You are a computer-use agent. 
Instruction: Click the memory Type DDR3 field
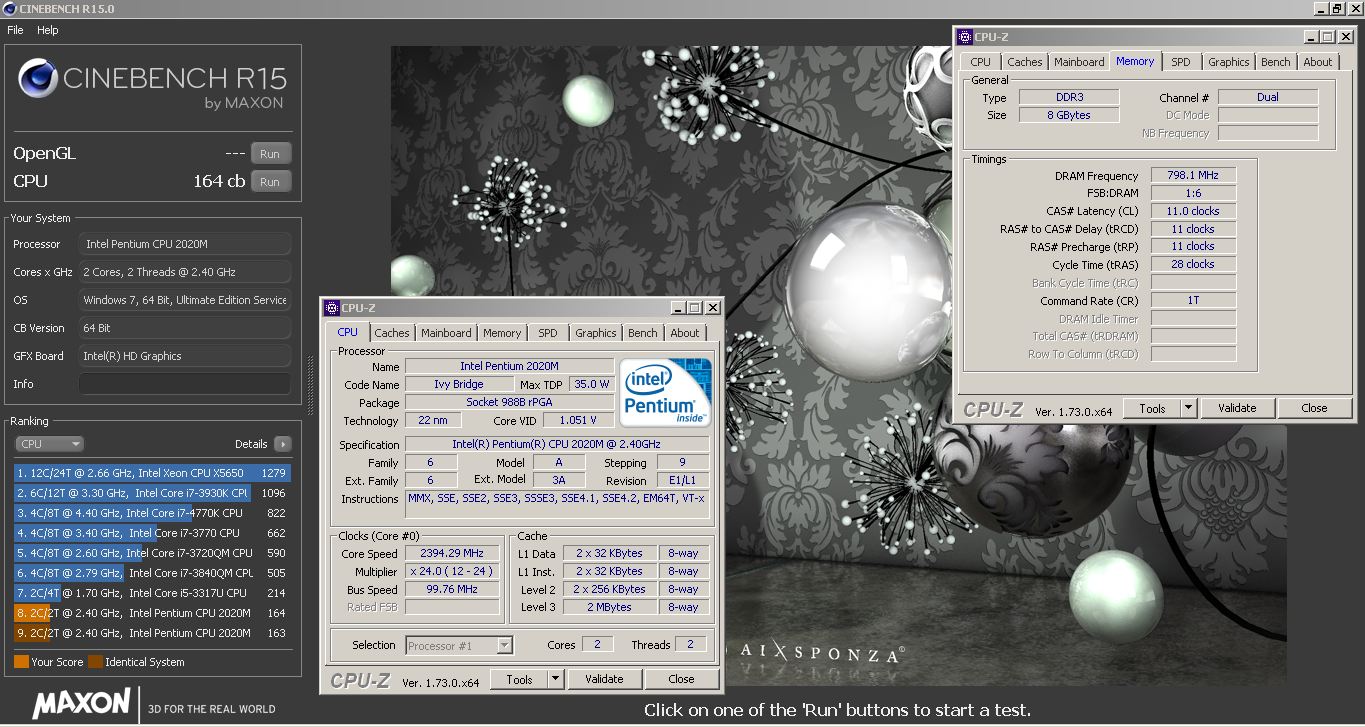(x=1068, y=98)
